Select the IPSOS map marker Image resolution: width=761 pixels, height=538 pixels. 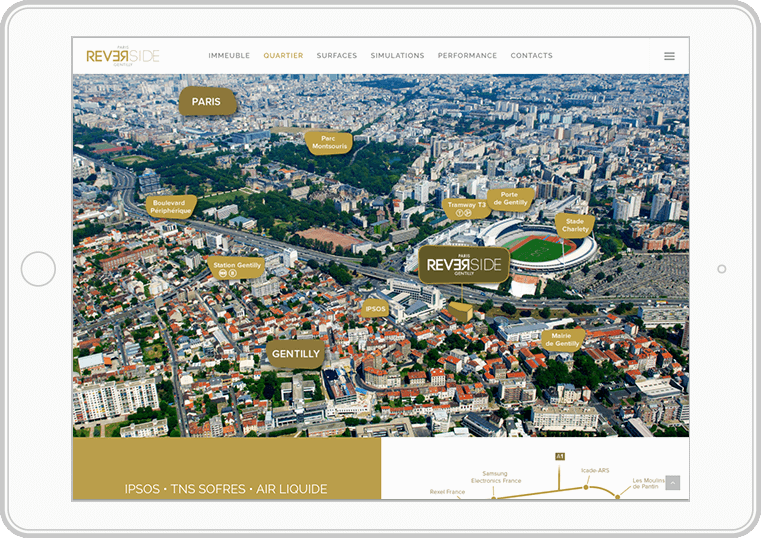[x=375, y=309]
